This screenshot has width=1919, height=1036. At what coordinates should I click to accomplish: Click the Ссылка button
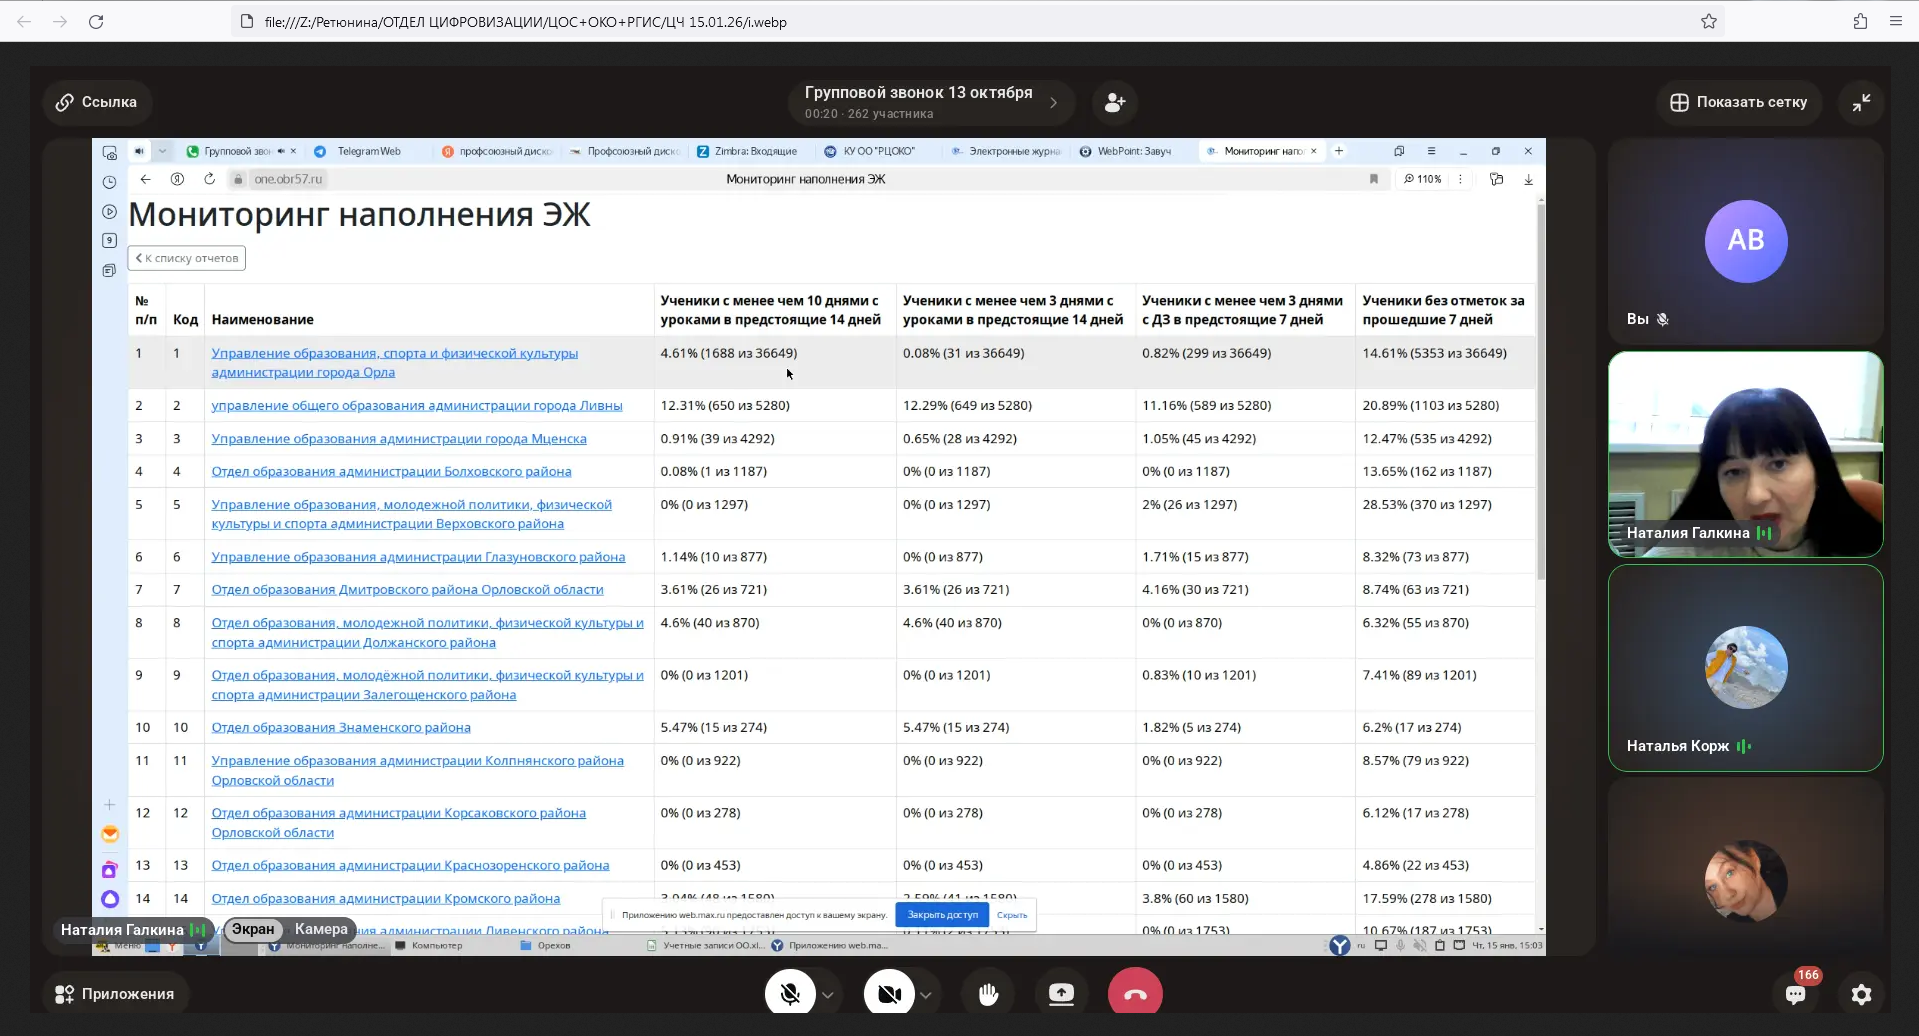click(96, 102)
